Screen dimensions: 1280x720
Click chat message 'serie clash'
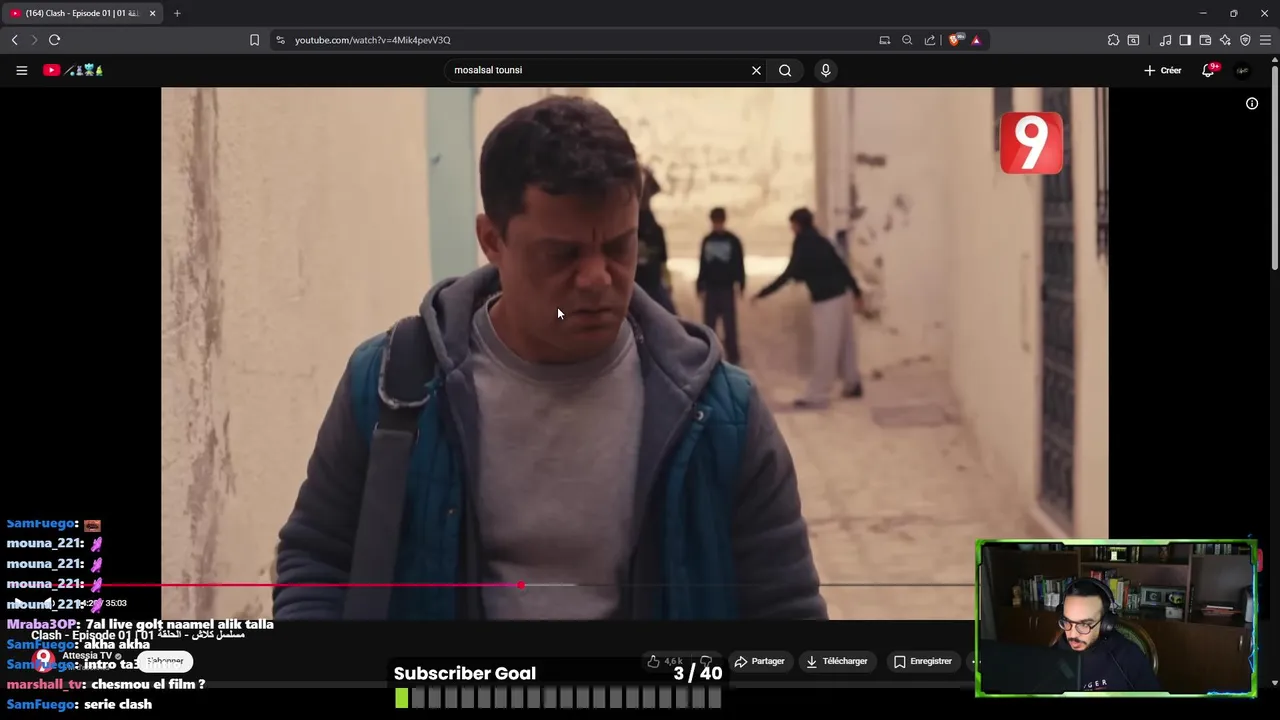(x=118, y=704)
